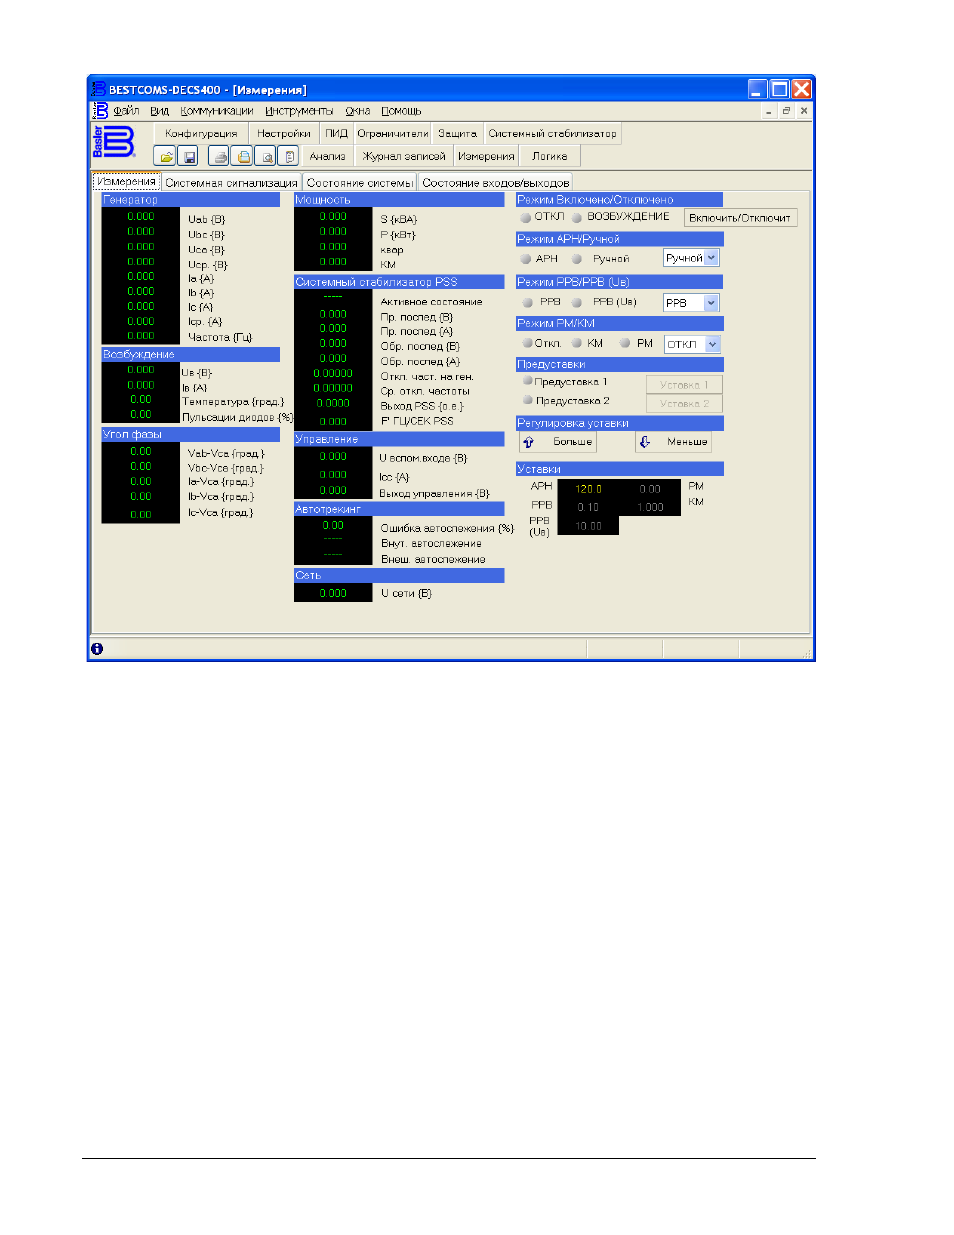The width and height of the screenshot is (954, 1235).
Task: Select the РМ radio button
Action: pyautogui.click(x=625, y=343)
